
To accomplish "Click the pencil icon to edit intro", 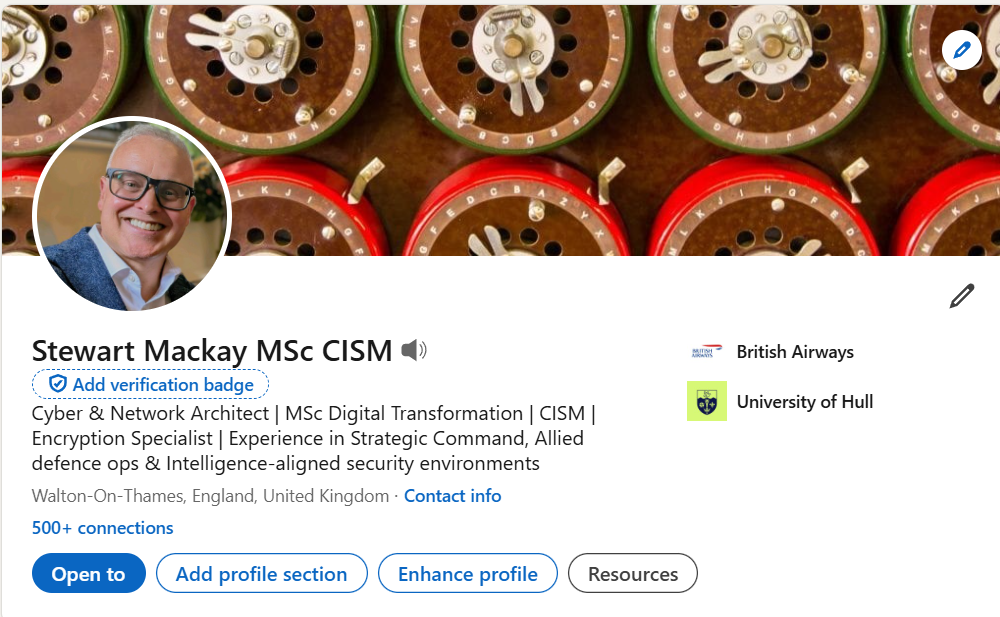I will (962, 295).
